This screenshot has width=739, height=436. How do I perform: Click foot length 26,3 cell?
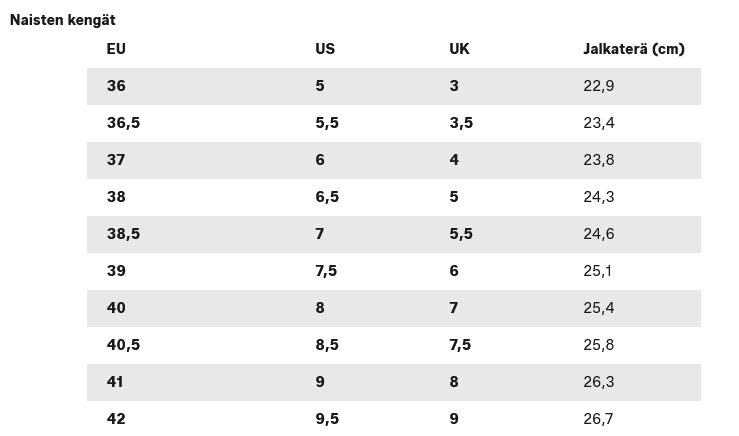click(598, 382)
